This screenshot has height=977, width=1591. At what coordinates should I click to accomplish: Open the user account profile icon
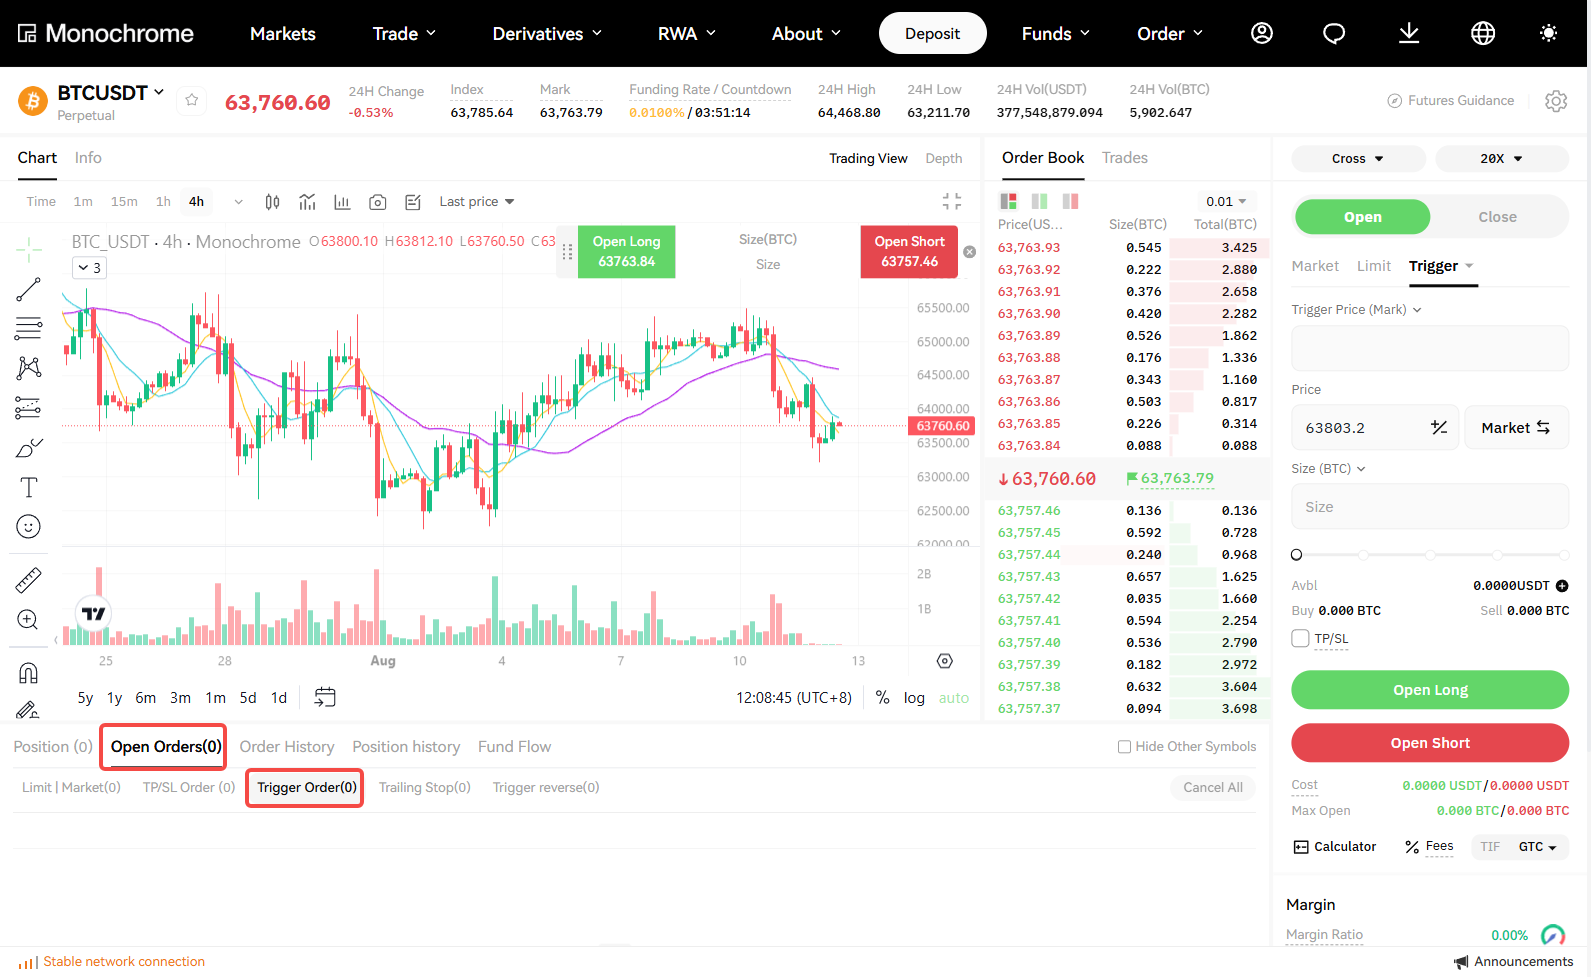(1262, 33)
